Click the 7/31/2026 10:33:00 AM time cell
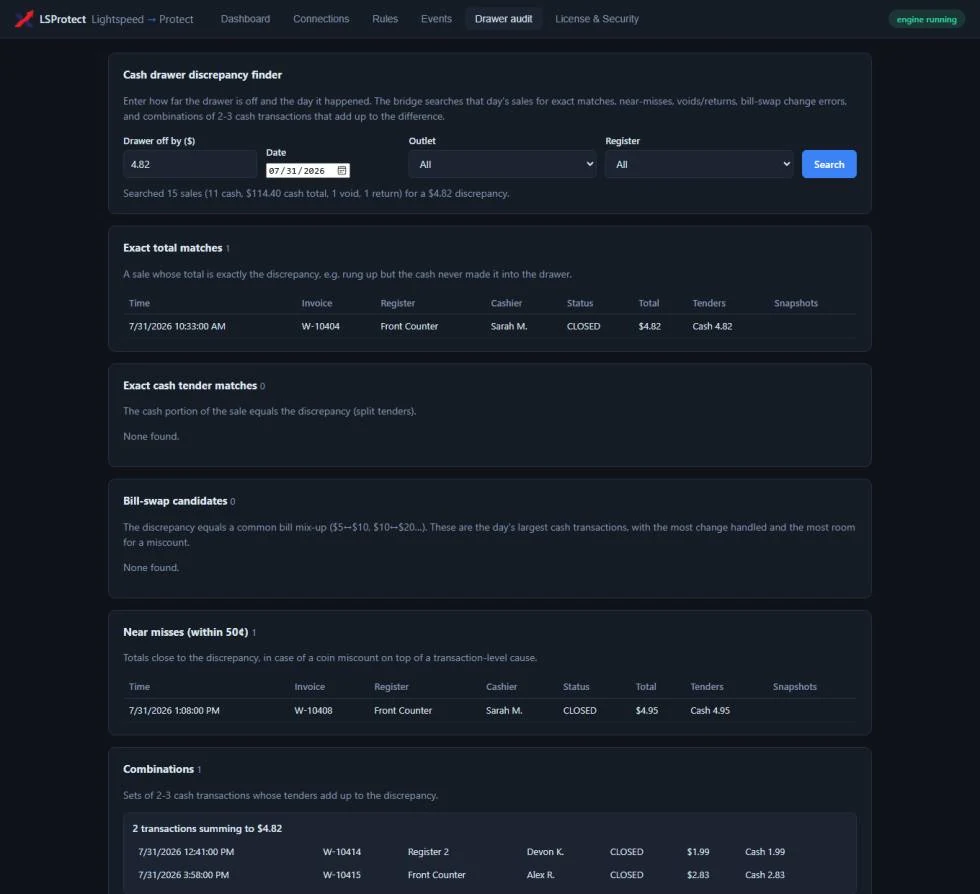This screenshot has width=980, height=894. tap(177, 326)
